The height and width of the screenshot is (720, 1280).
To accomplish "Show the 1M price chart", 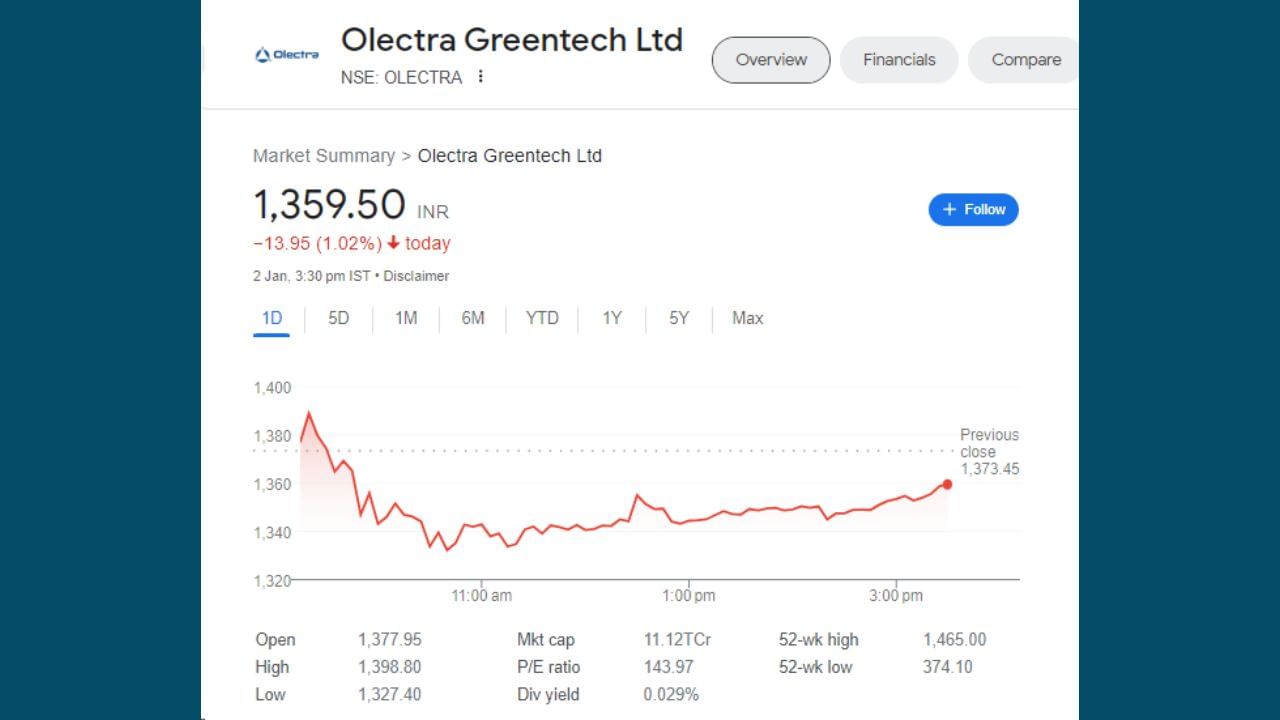I will pos(405,319).
